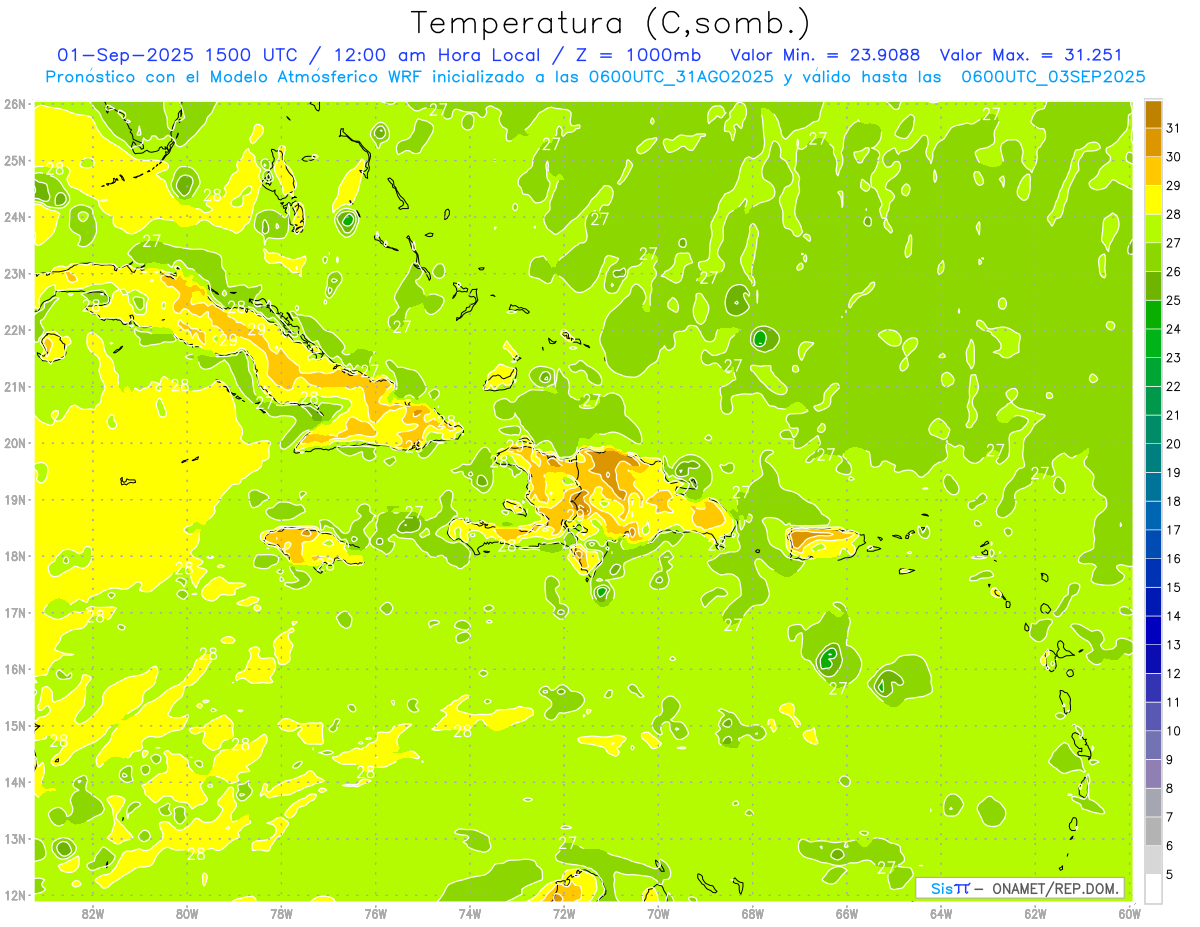Click the 24N latitude axis label

coord(14,217)
